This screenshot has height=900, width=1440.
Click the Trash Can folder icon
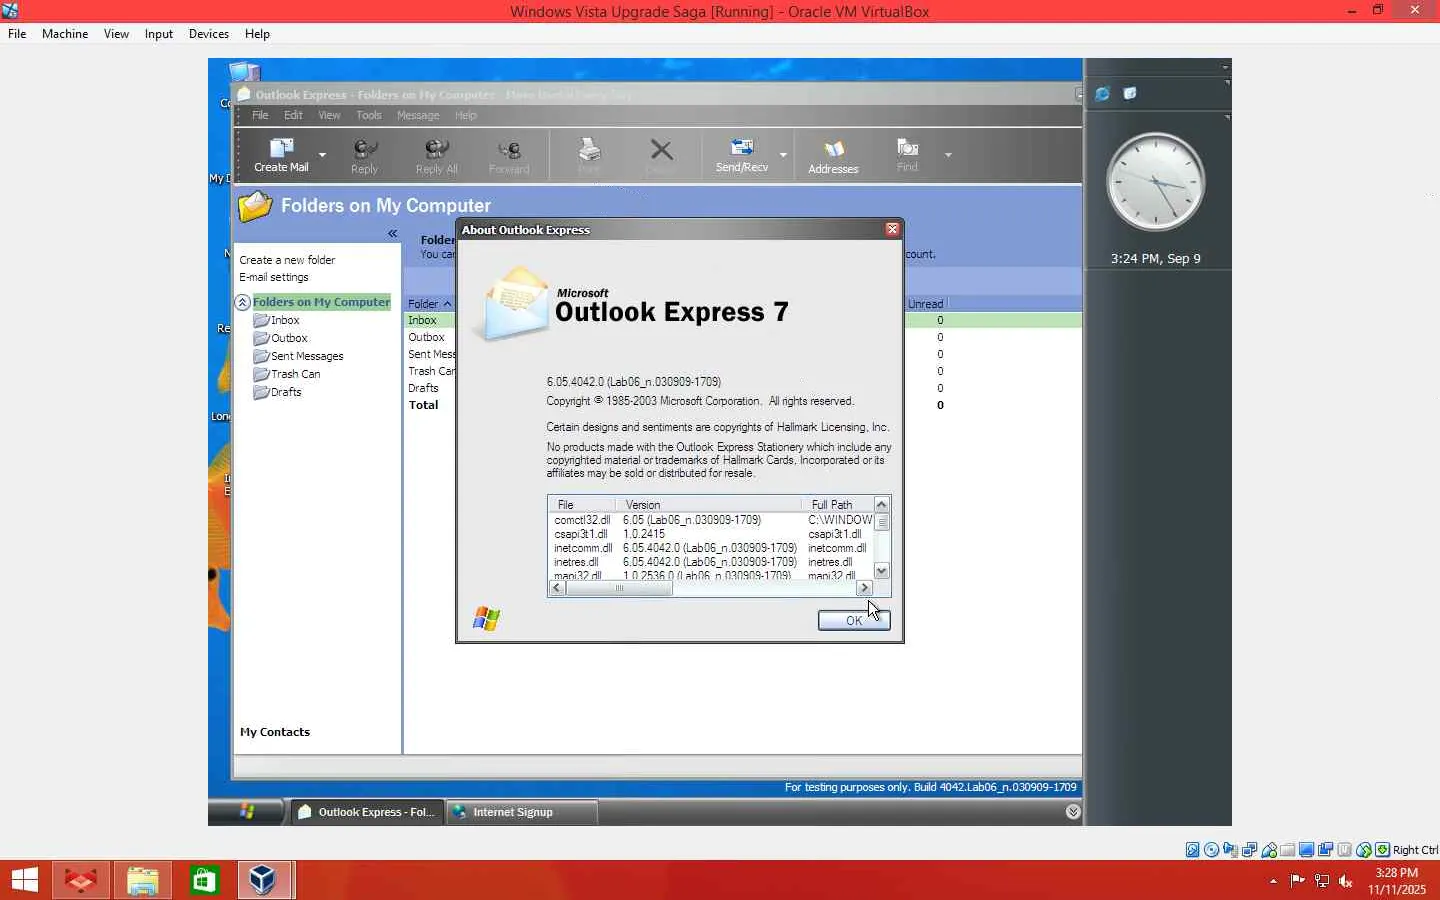click(261, 374)
